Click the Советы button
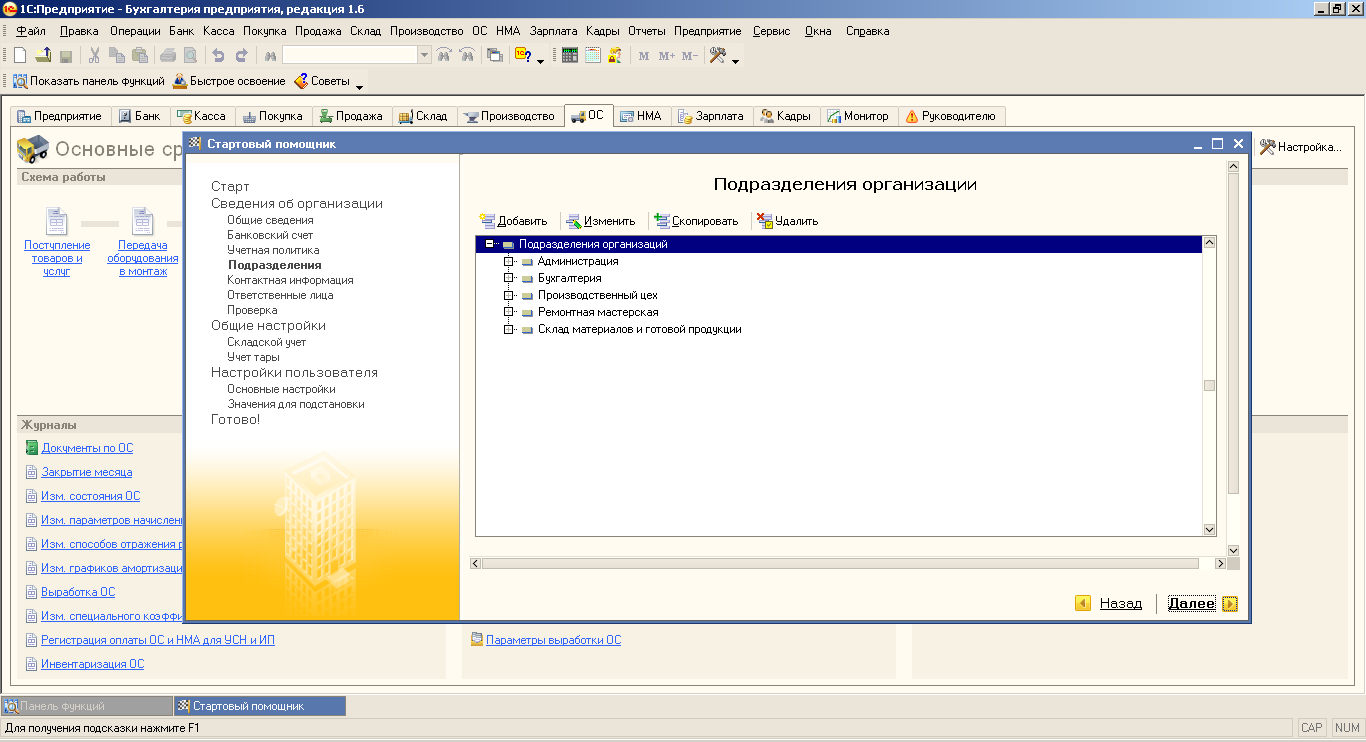 coord(321,81)
